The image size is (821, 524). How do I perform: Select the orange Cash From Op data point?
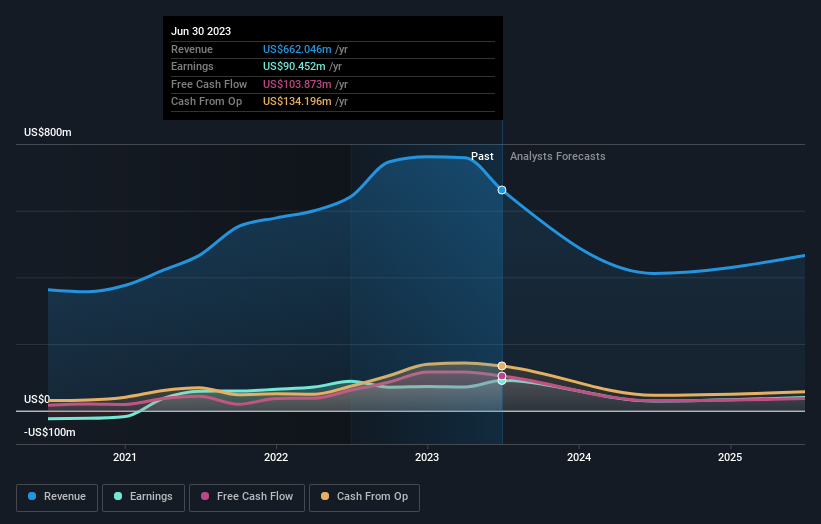[x=502, y=366]
